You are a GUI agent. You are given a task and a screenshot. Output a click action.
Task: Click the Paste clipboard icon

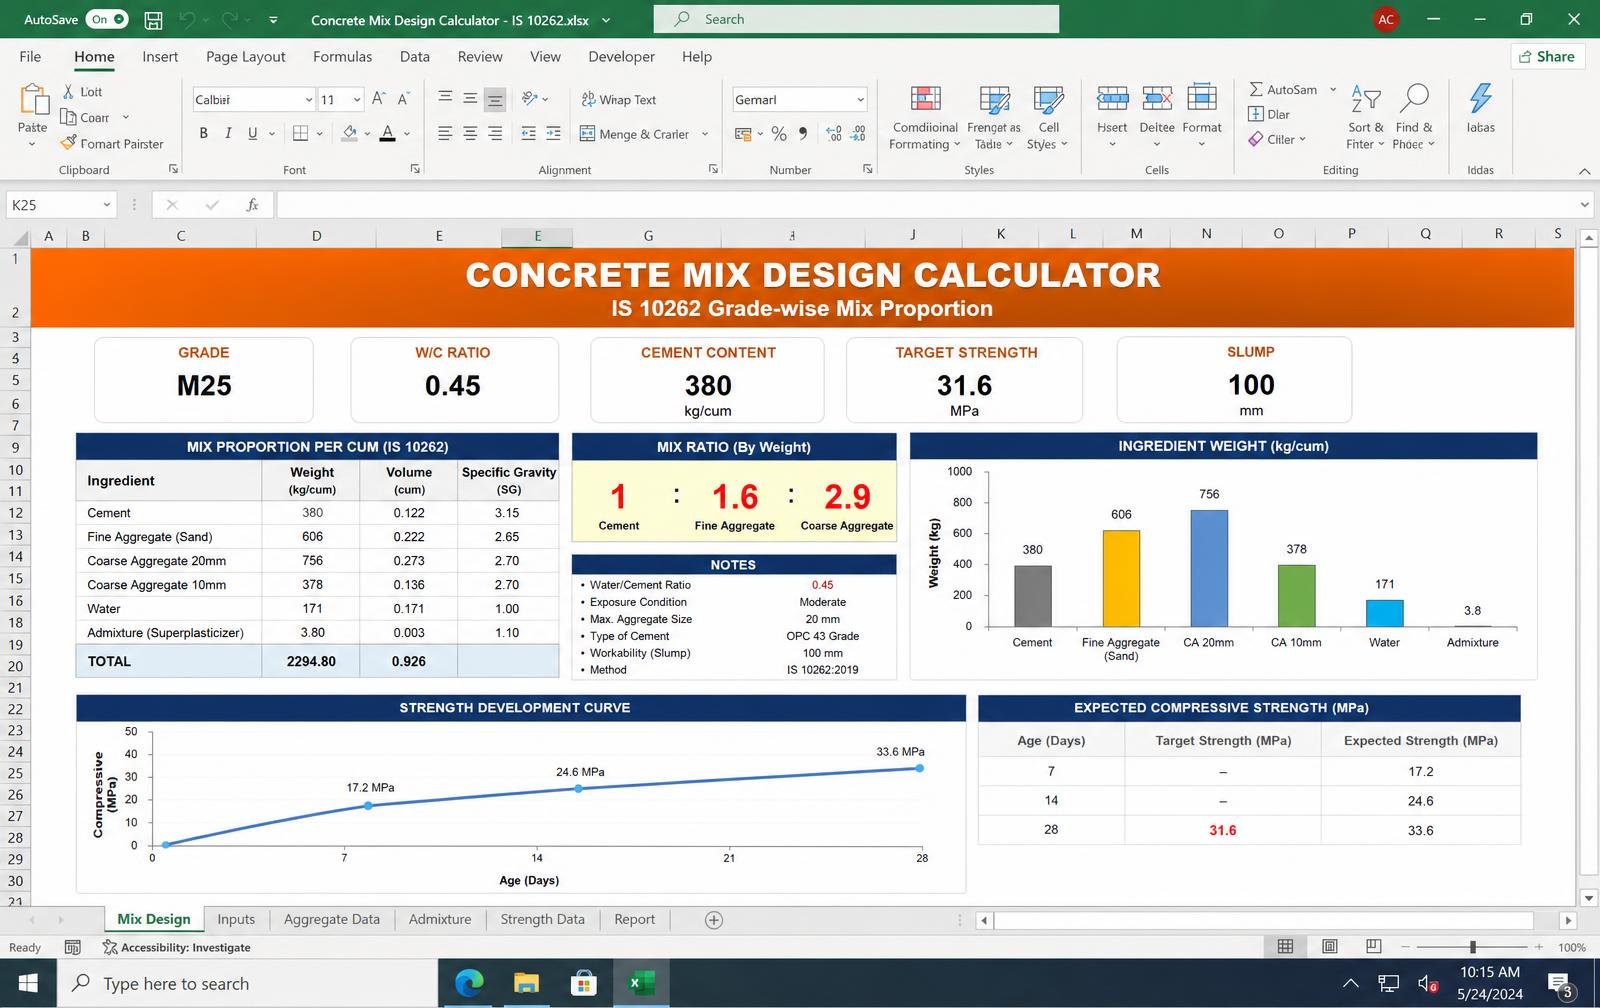coord(33,100)
